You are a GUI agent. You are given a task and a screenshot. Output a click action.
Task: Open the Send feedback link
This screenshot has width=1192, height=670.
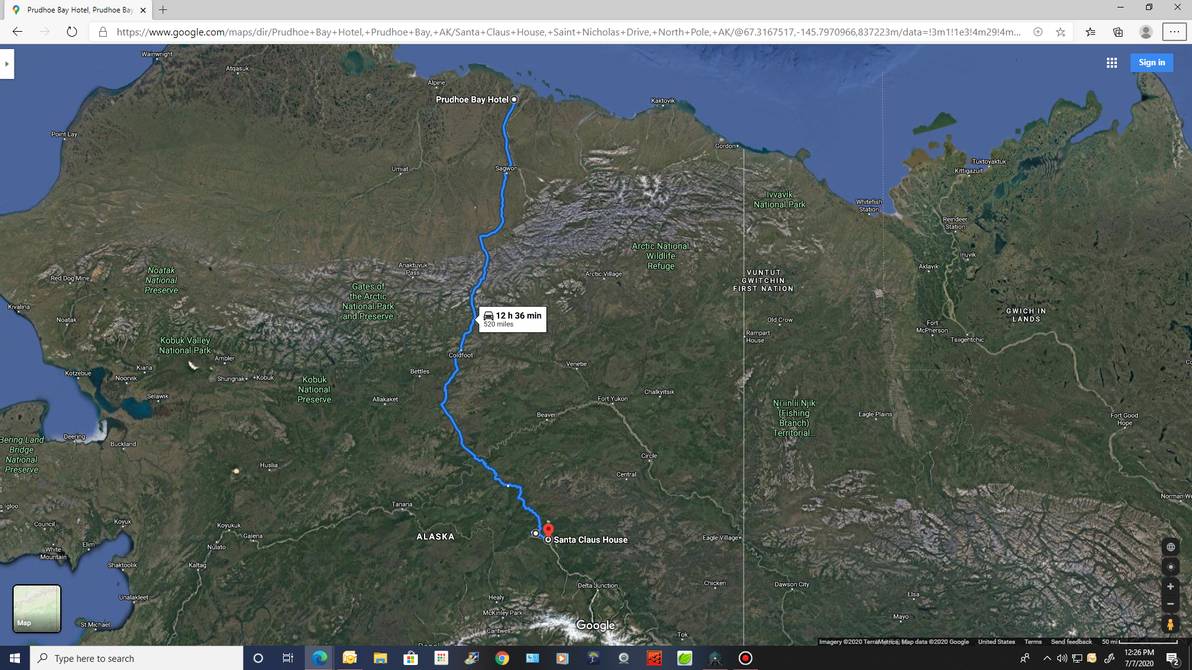tap(1071, 642)
